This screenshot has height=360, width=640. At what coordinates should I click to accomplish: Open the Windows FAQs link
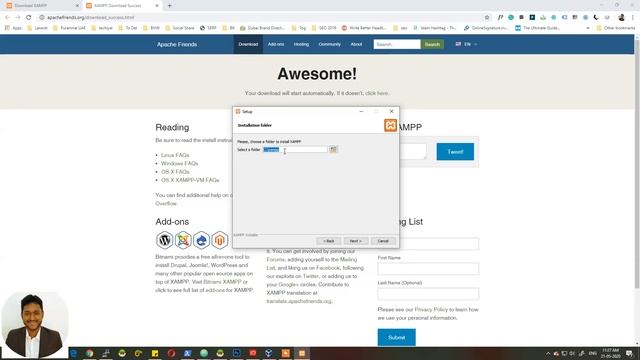[x=180, y=163]
